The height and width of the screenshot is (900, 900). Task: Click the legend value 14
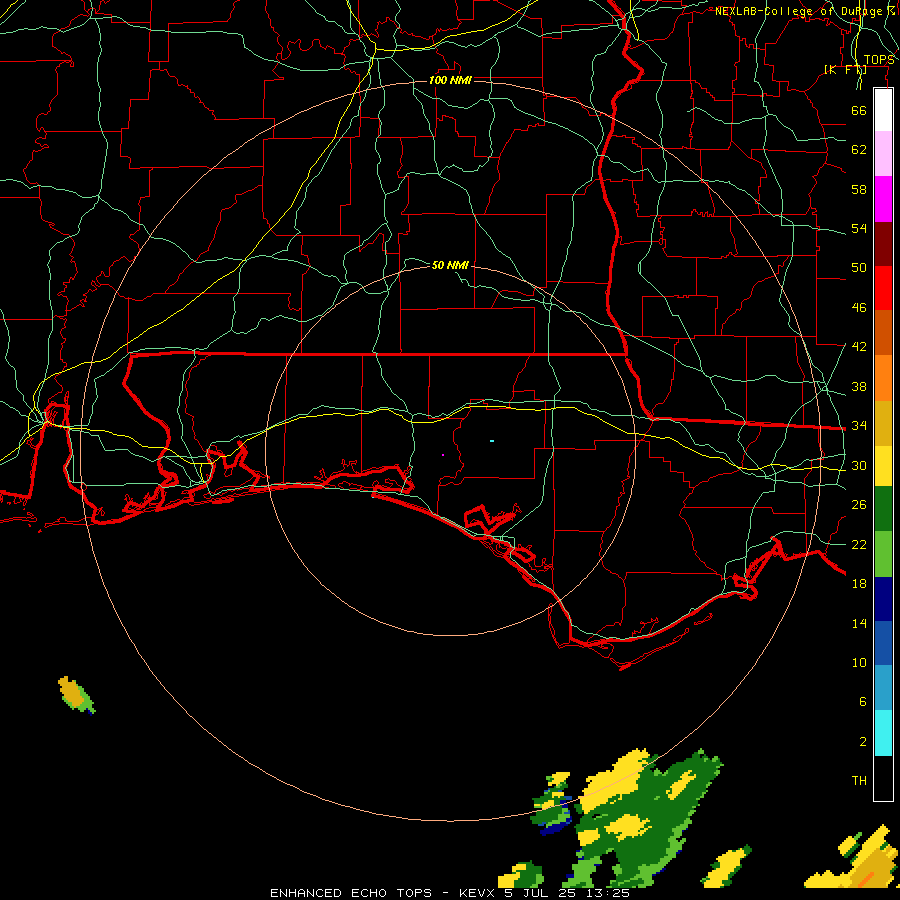click(859, 623)
